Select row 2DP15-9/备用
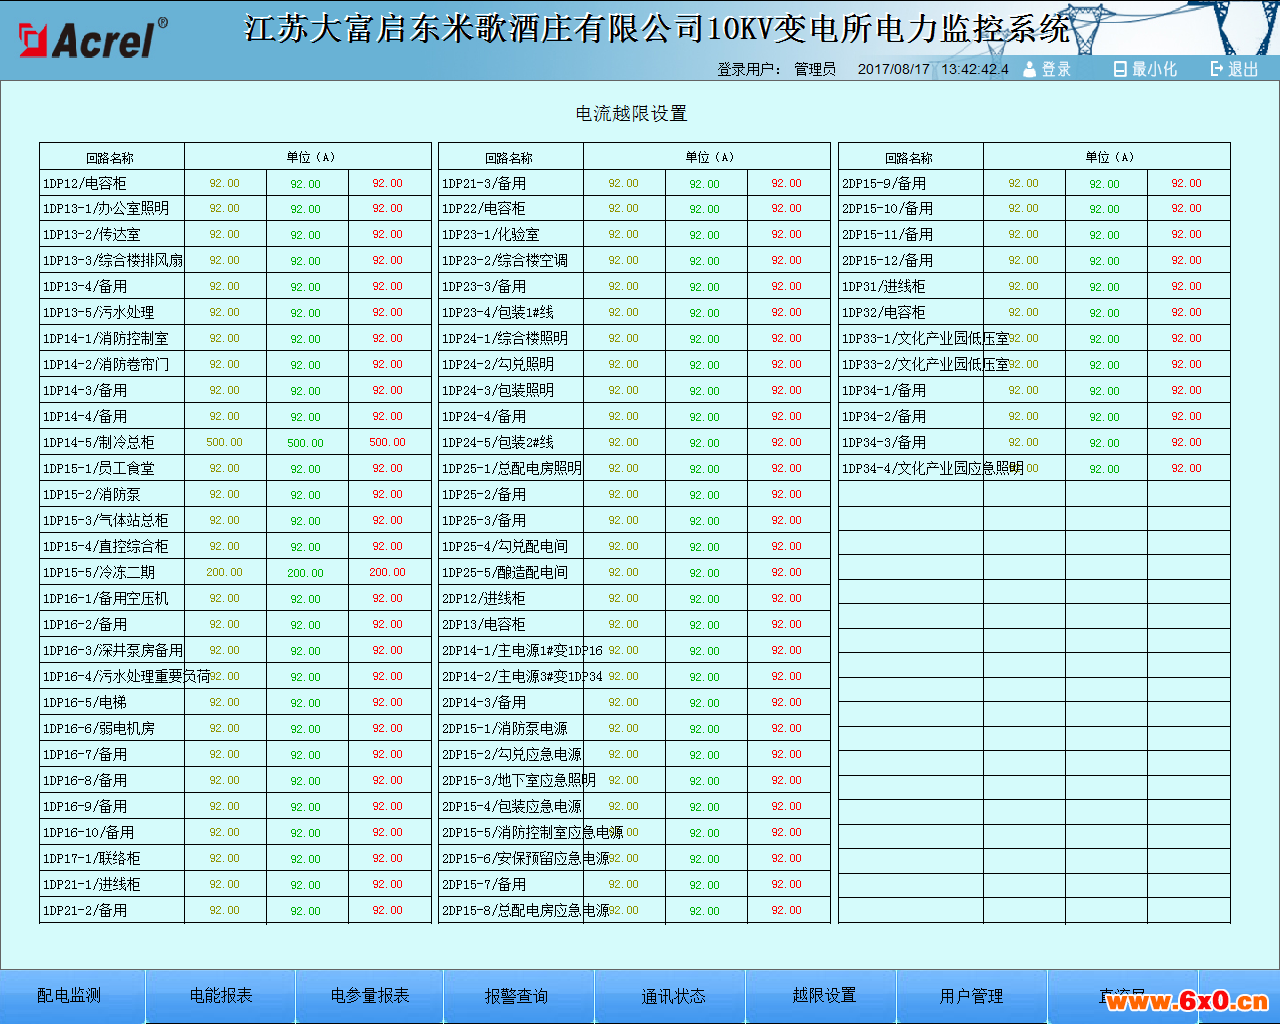1280x1024 pixels. (x=1034, y=183)
